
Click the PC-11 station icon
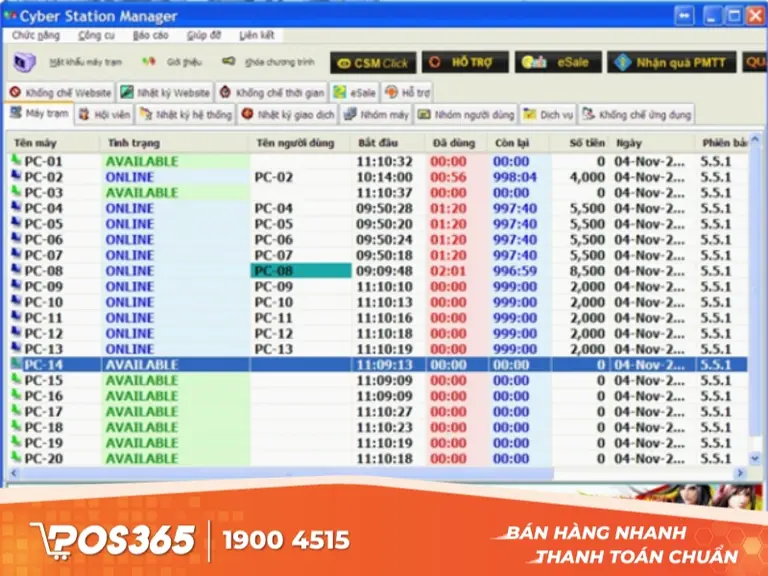(16, 317)
